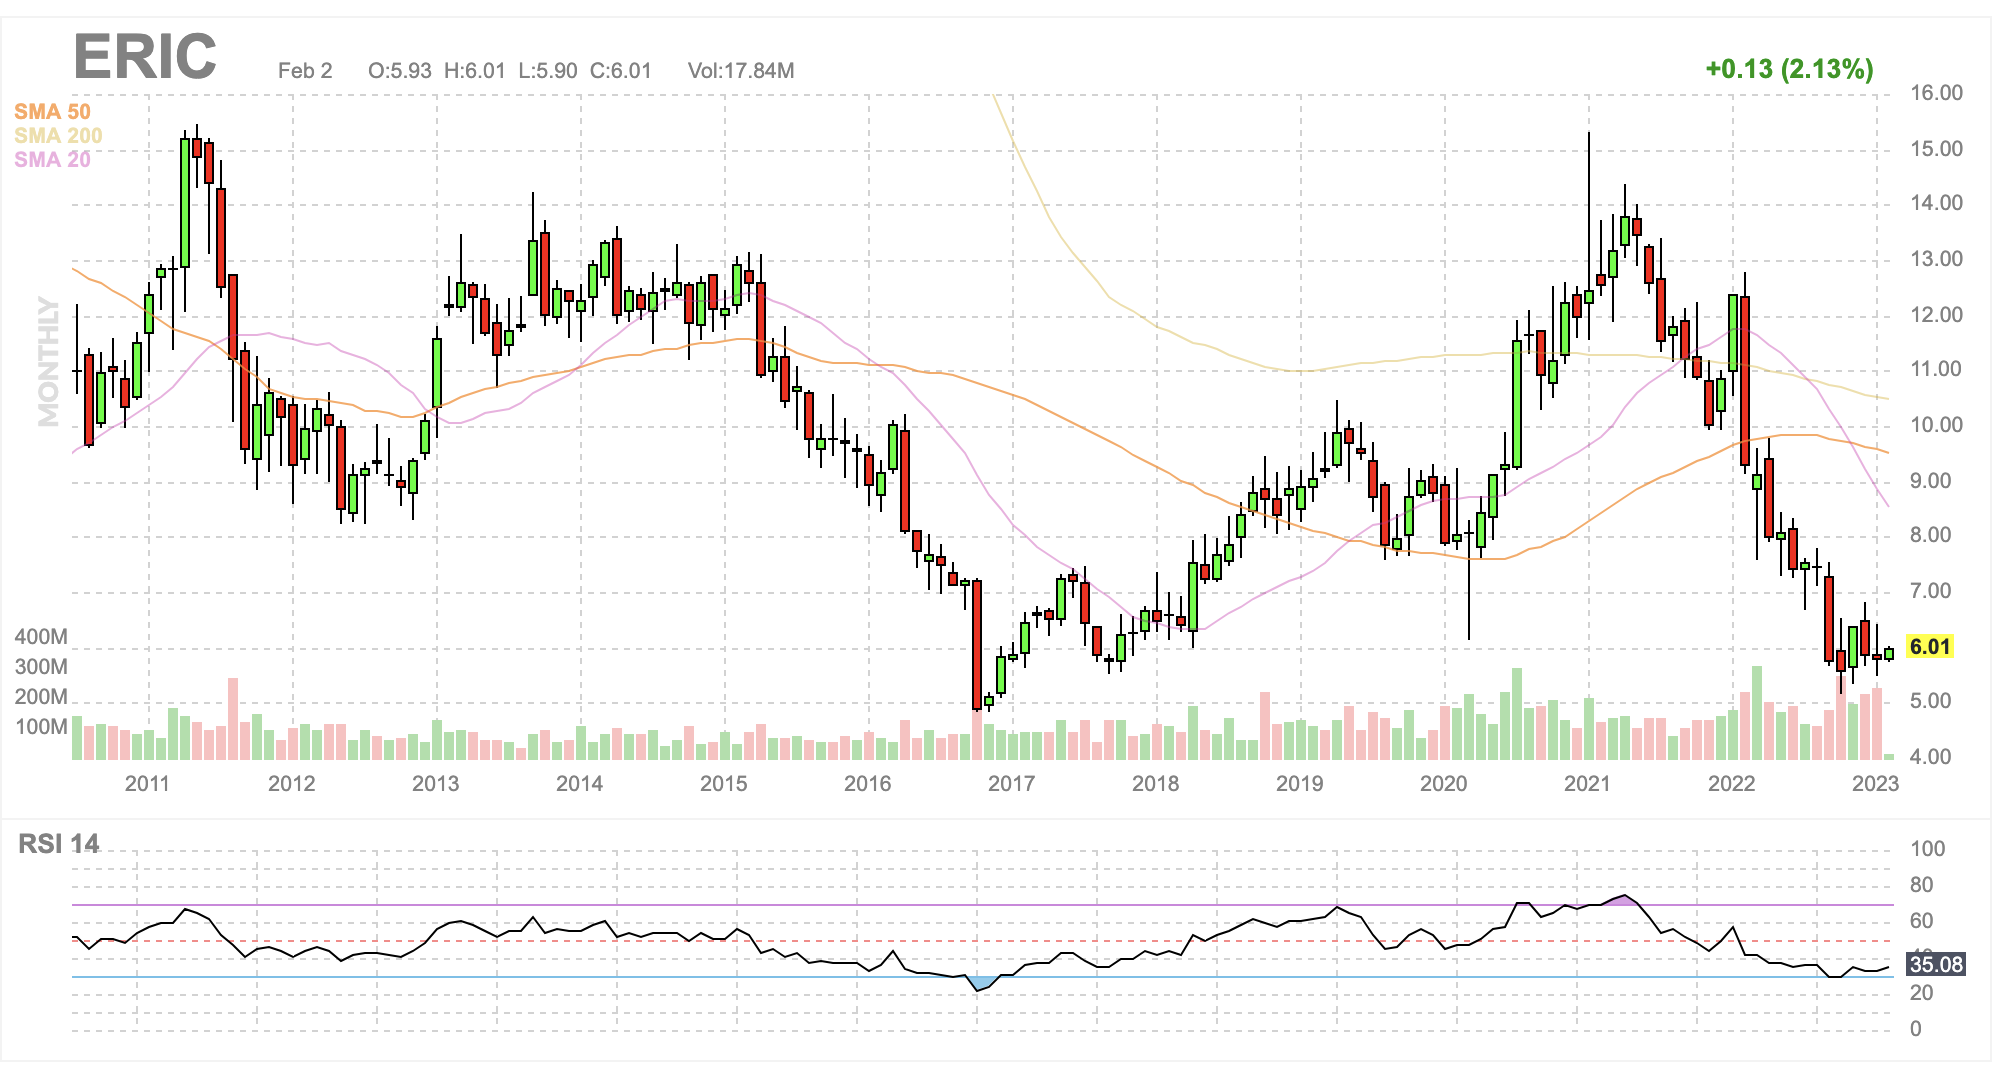The image size is (1996, 1068).
Task: Select the SMA 200 legend label
Action: [x=58, y=136]
